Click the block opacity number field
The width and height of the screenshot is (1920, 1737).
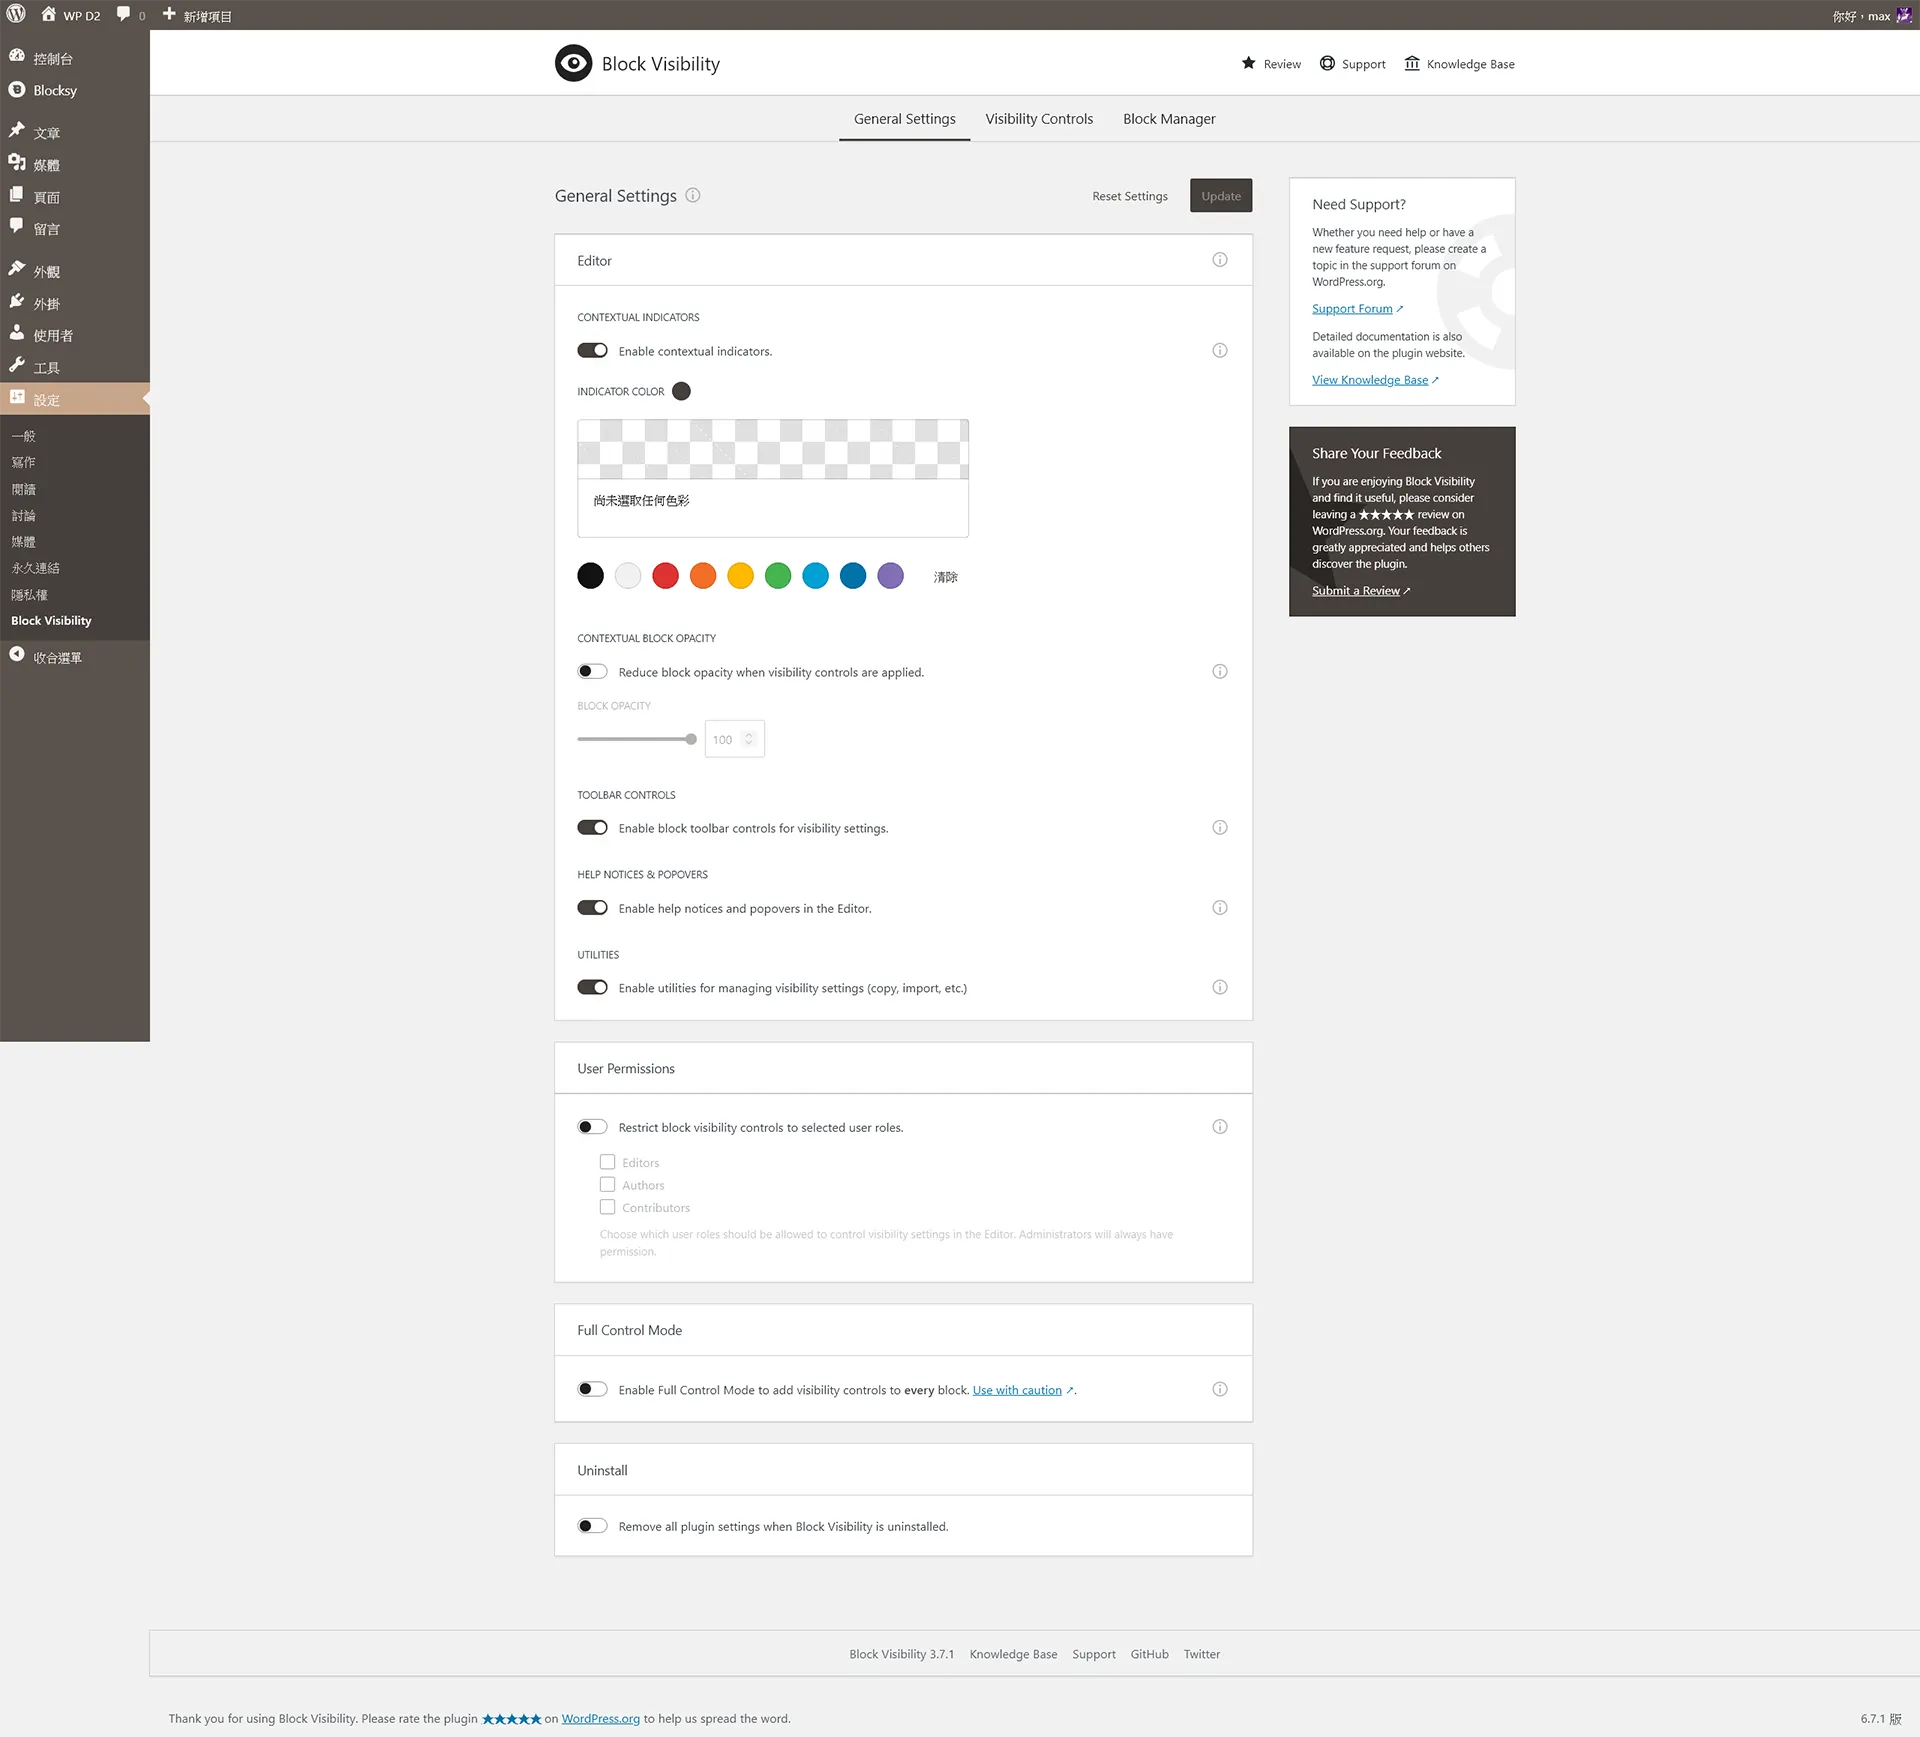[x=735, y=739]
